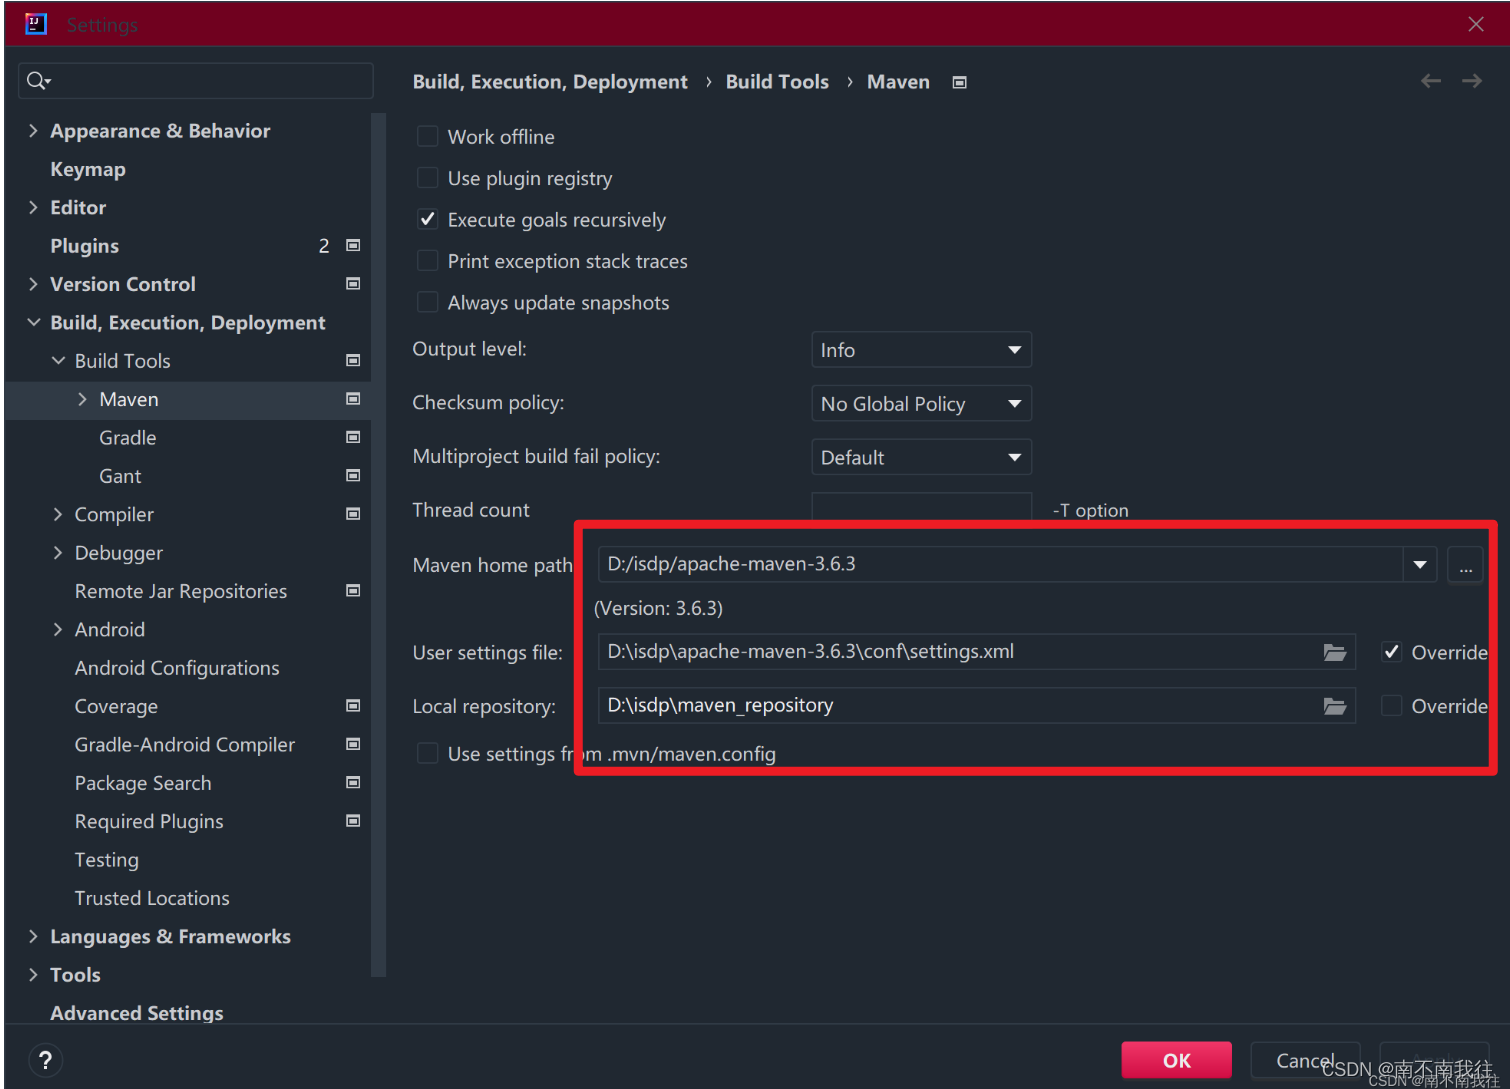The height and width of the screenshot is (1089, 1510).
Task: Go forward with the right arrow icon
Action: (1472, 81)
